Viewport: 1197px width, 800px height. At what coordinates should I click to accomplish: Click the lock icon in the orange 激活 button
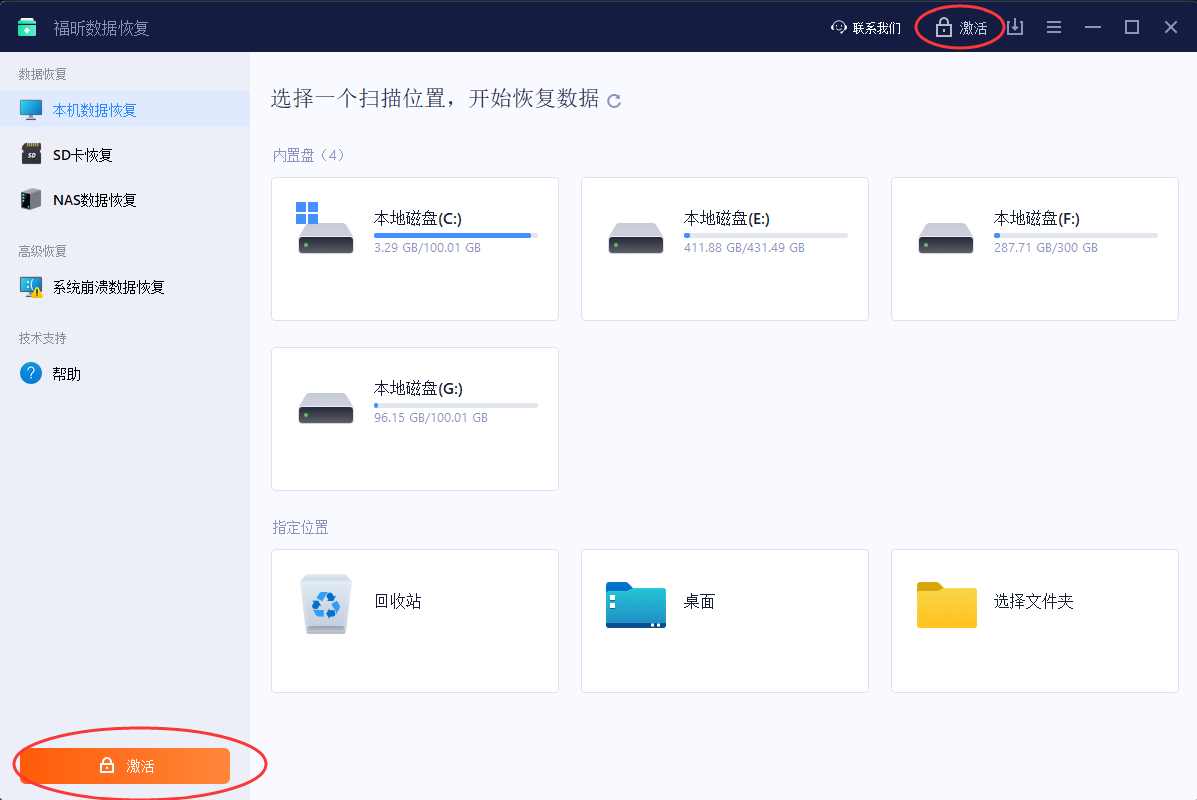pos(107,765)
